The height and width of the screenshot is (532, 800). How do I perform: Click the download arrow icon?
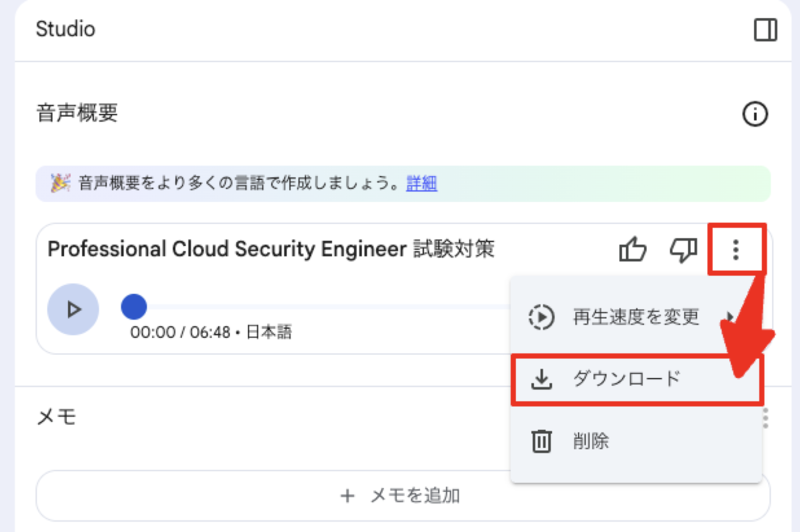541,379
